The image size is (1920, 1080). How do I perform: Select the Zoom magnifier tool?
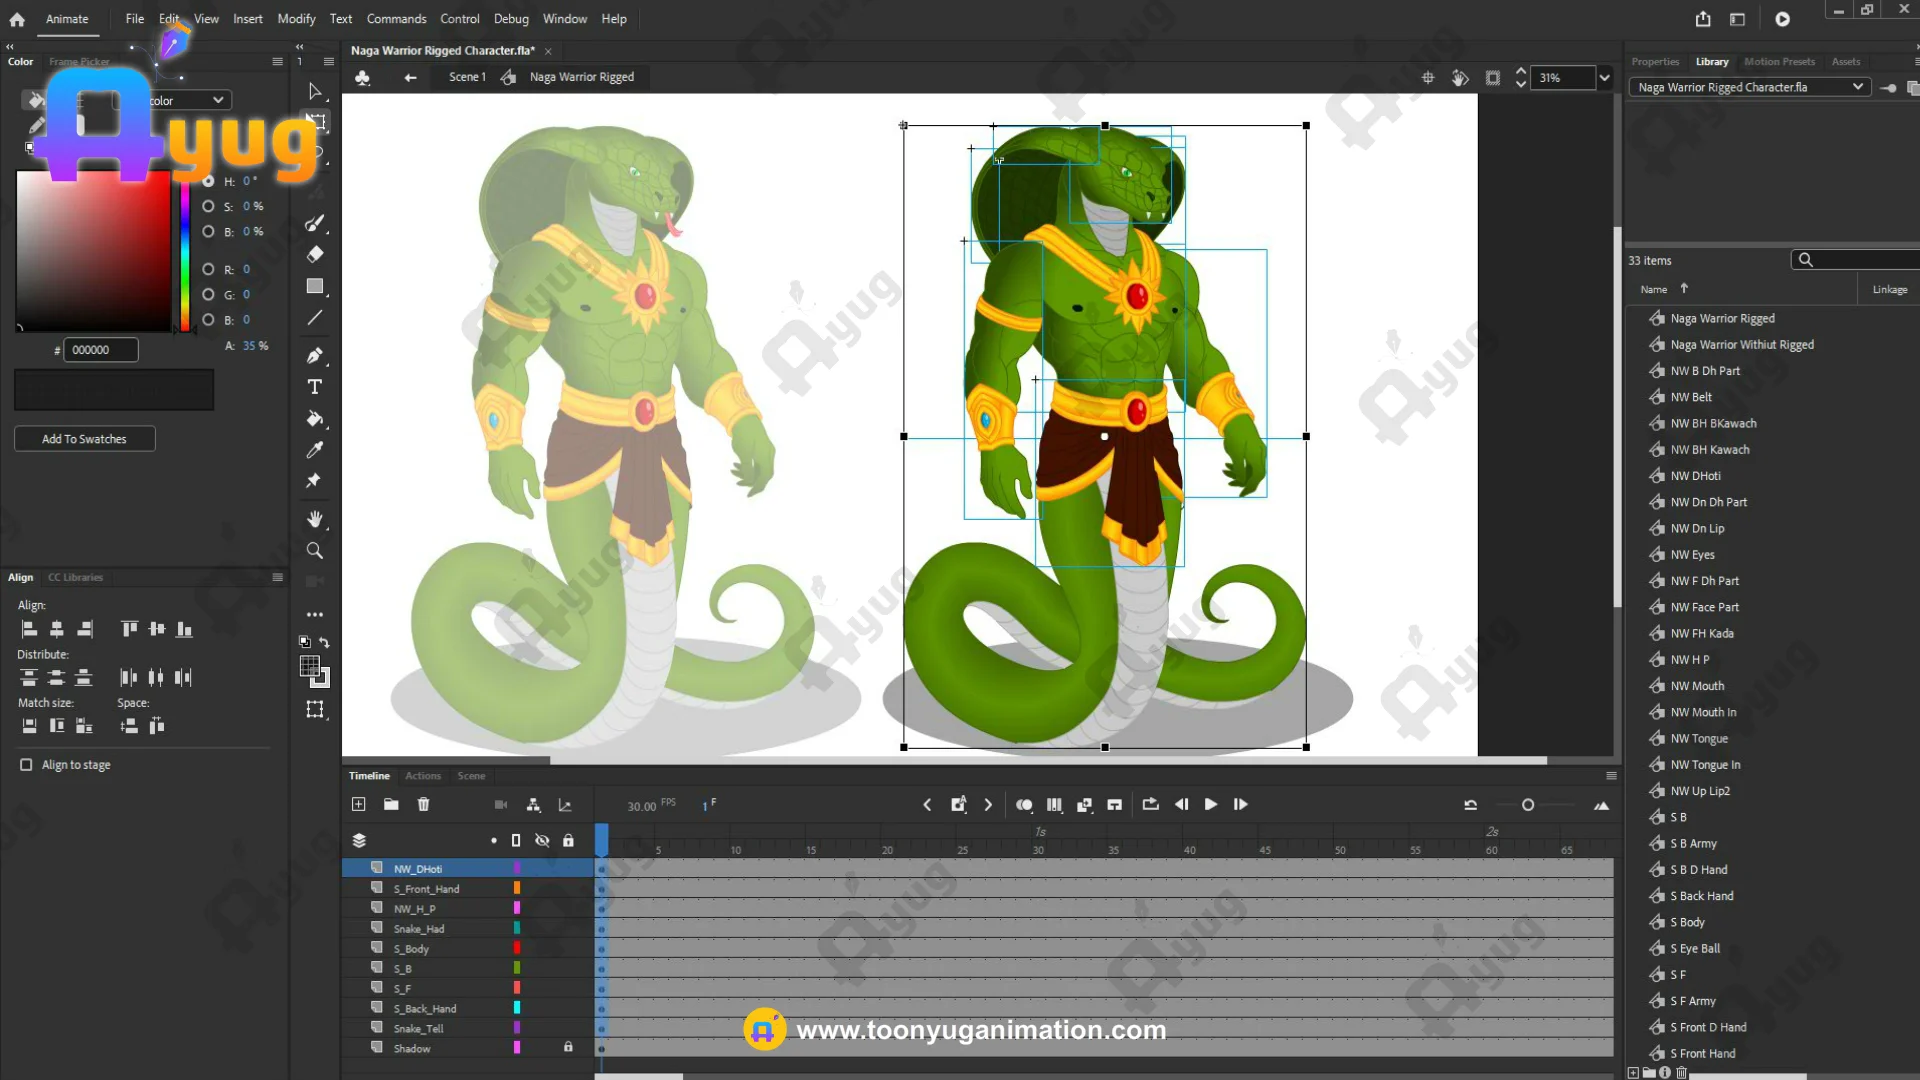pos(314,551)
